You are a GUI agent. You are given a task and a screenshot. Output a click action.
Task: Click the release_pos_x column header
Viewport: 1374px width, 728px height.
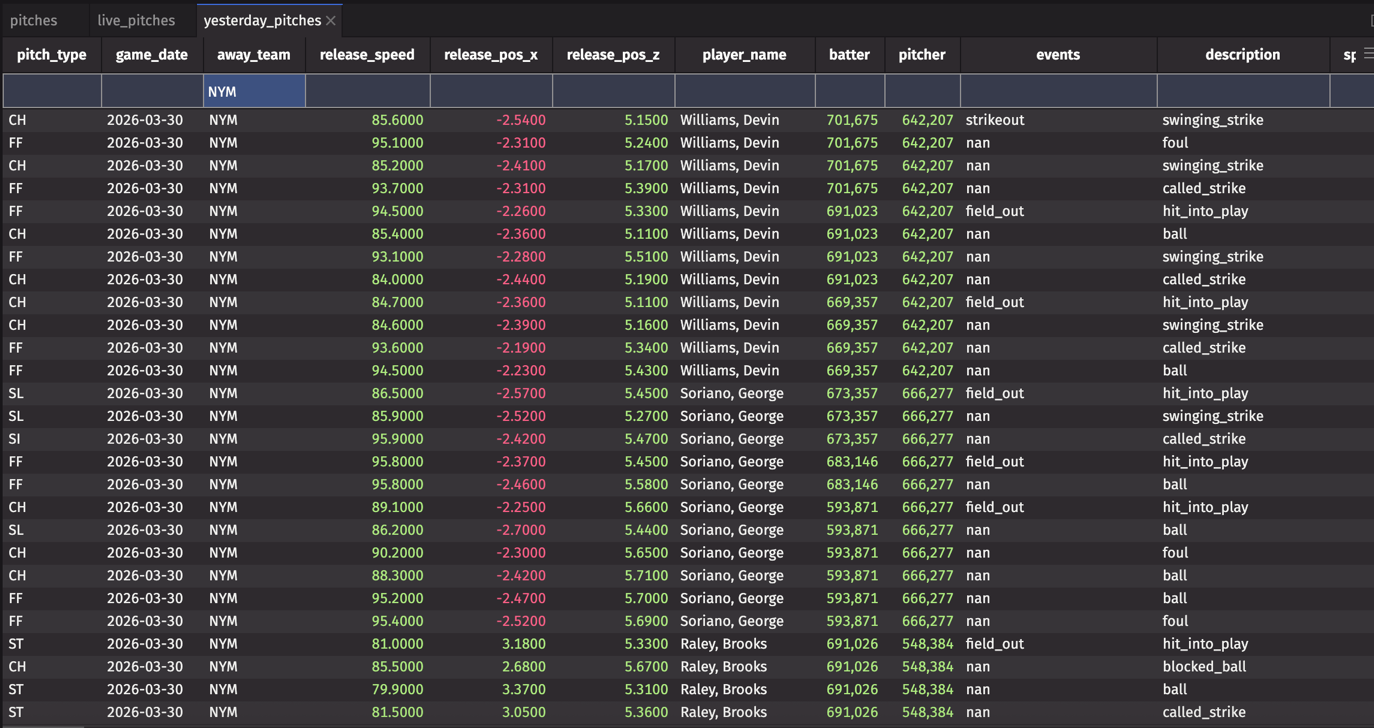point(490,55)
